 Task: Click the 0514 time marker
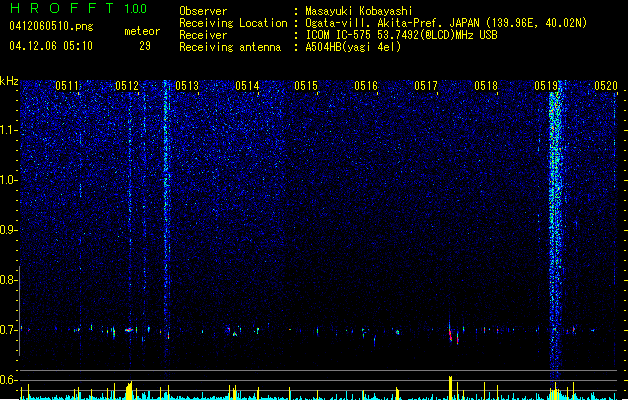point(247,86)
